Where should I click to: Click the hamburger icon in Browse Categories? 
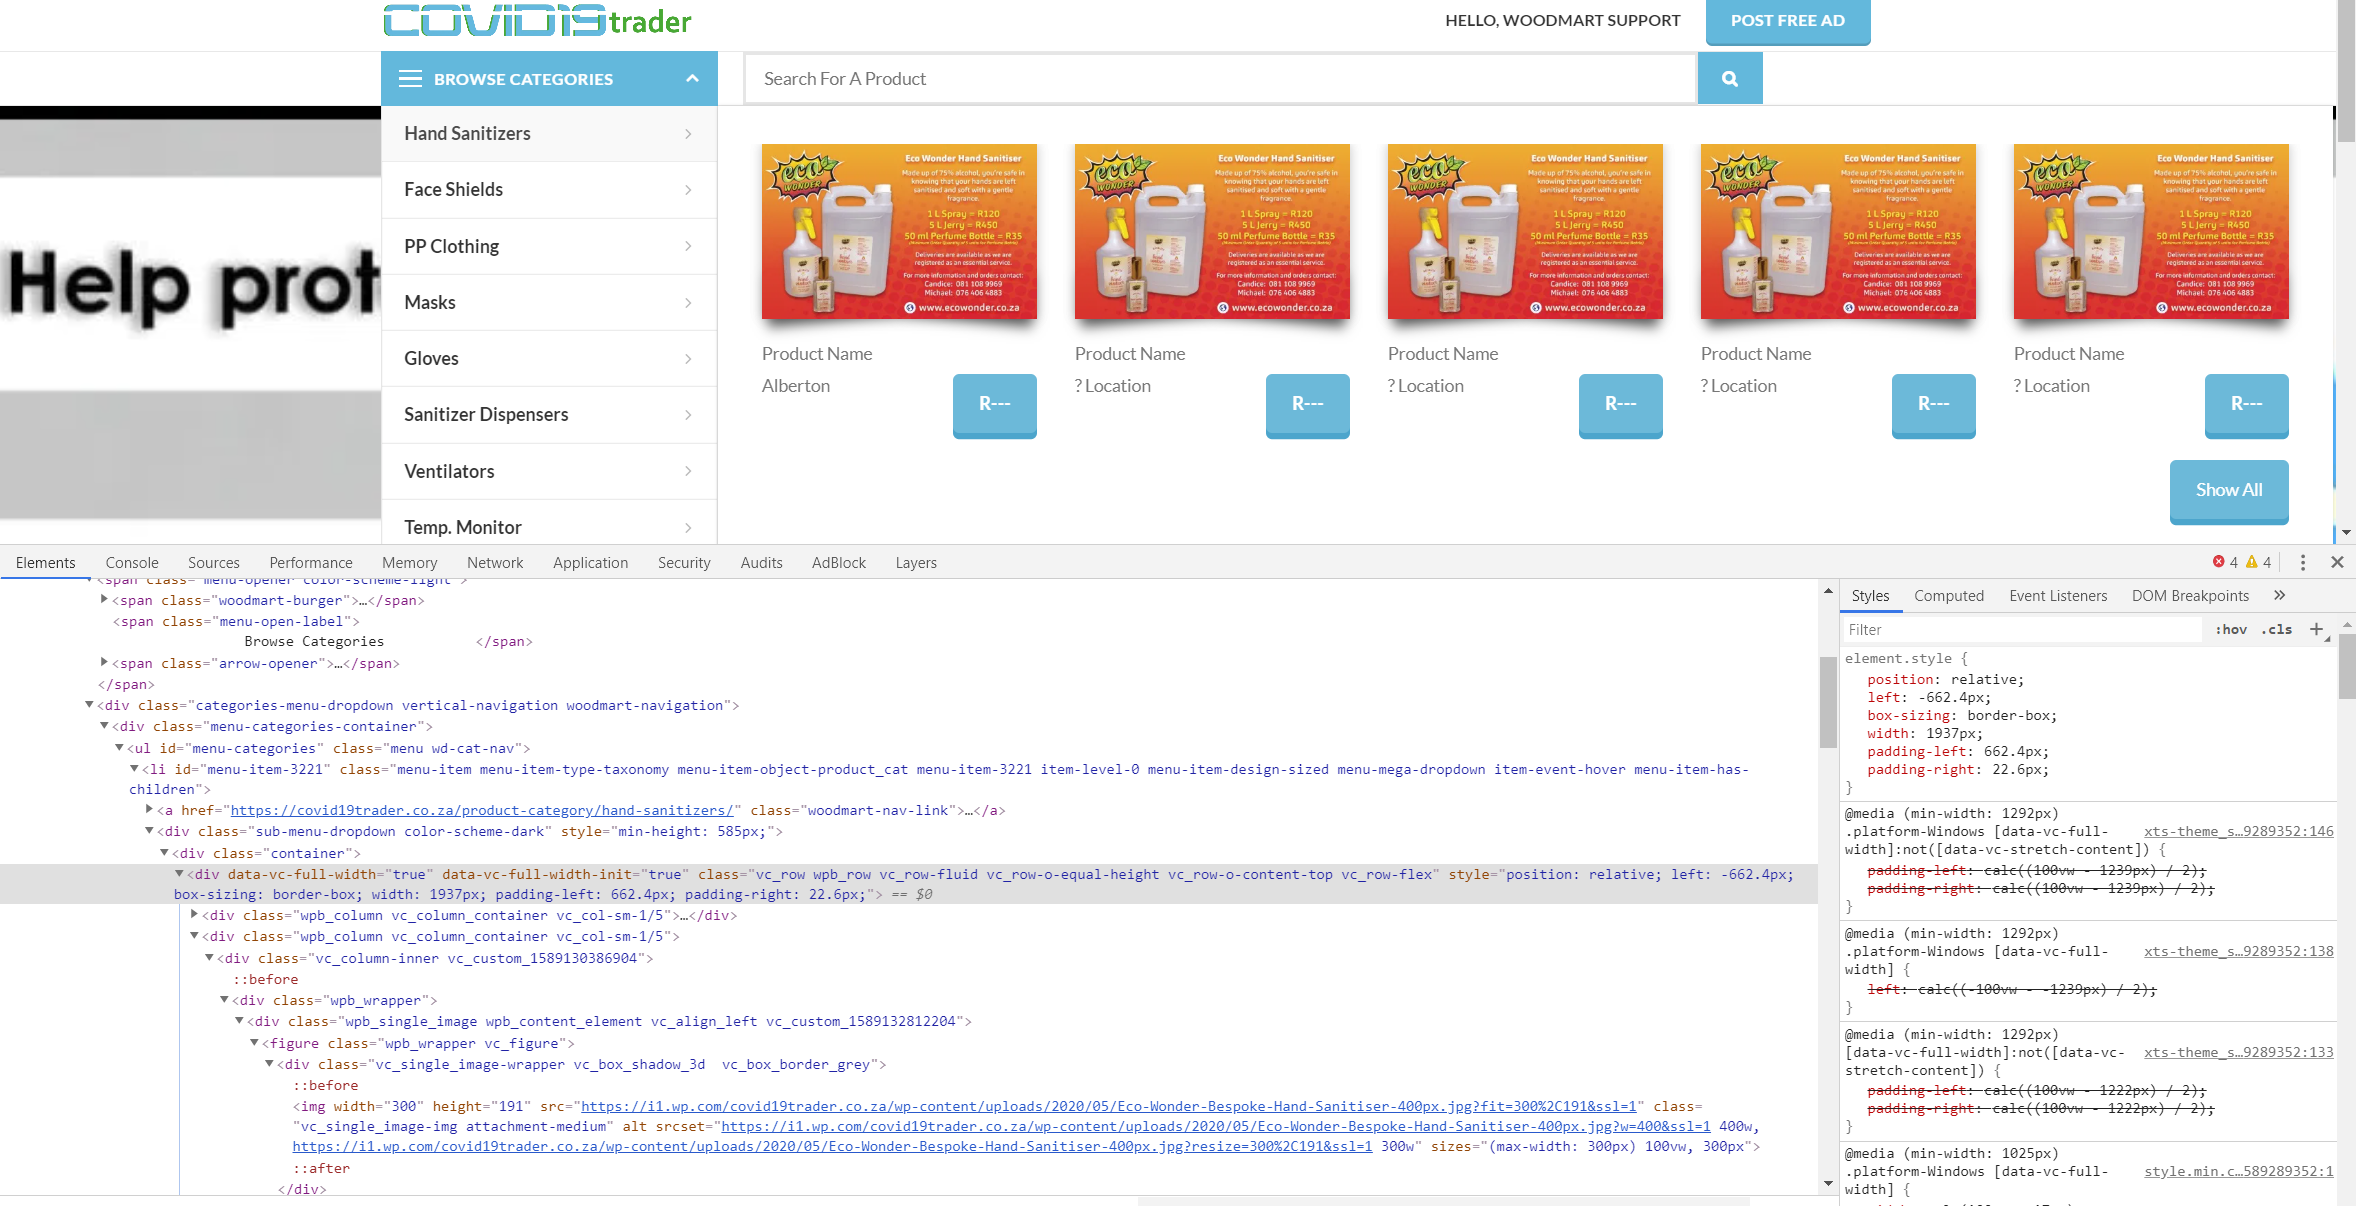point(410,79)
